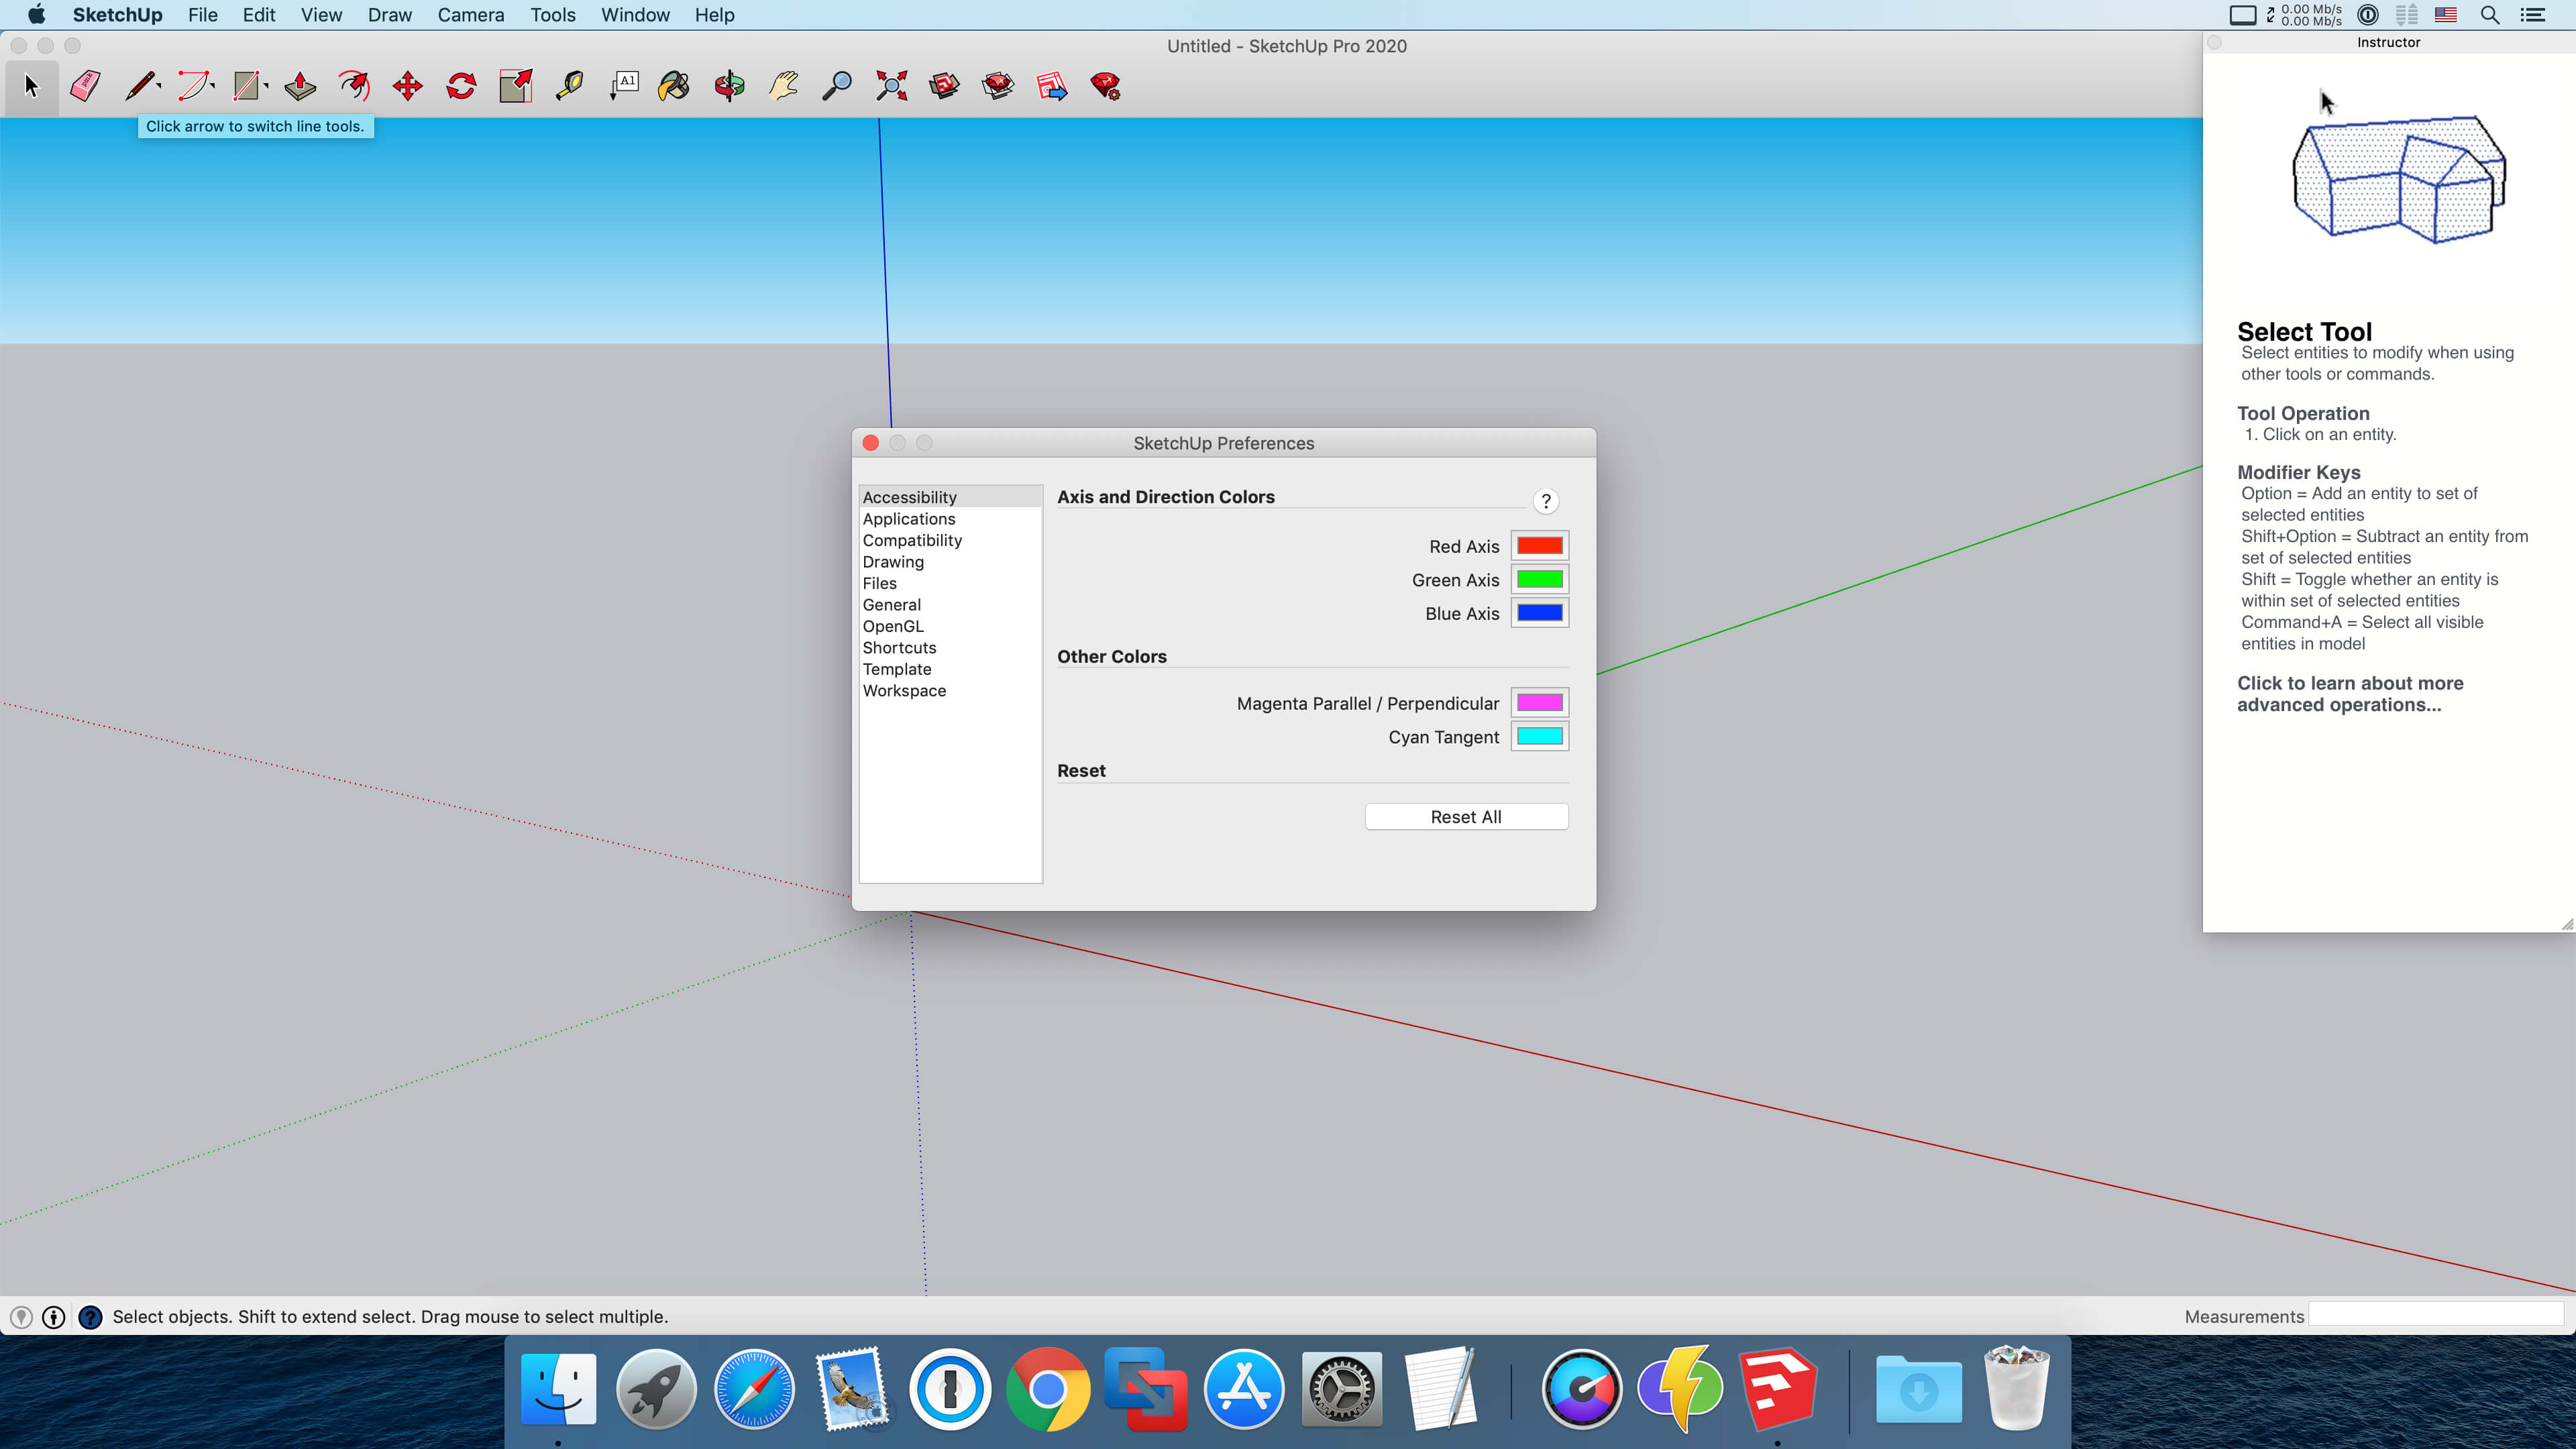Screen dimensions: 2576x1449
Task: Expand the shape tools dropdown arrow
Action: (x=267, y=86)
